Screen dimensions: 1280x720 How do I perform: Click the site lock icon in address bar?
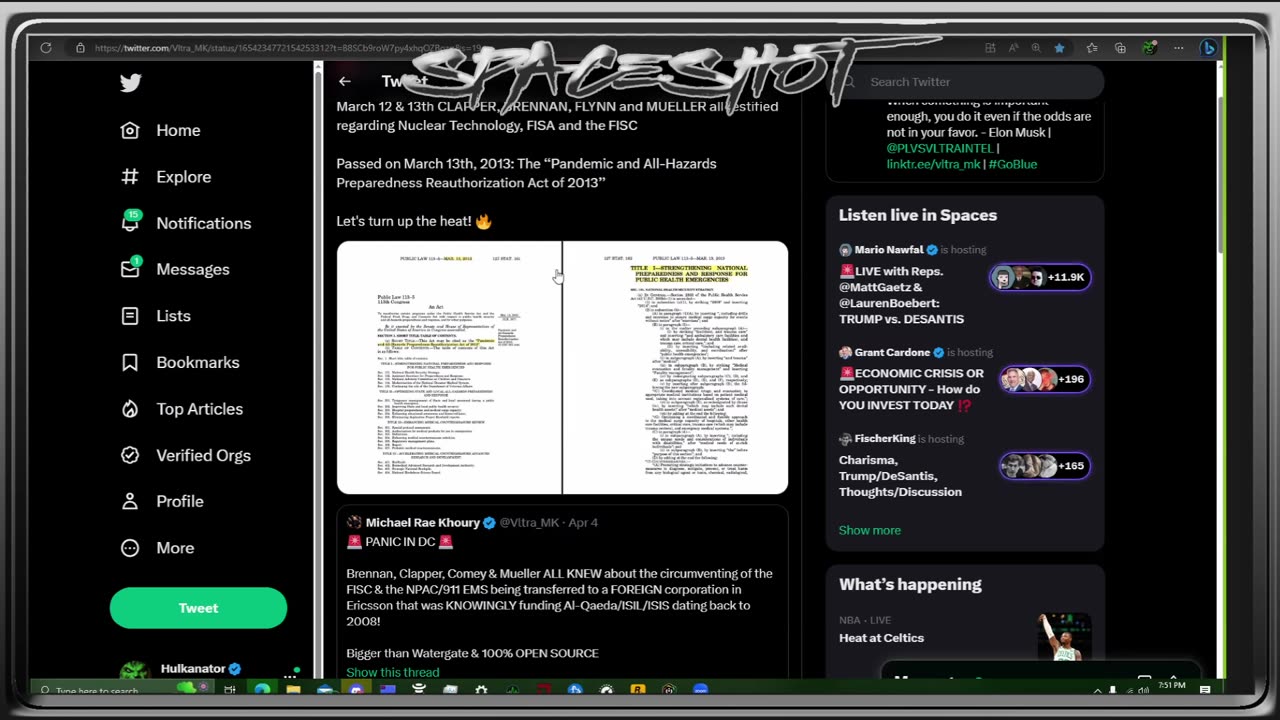(x=80, y=48)
